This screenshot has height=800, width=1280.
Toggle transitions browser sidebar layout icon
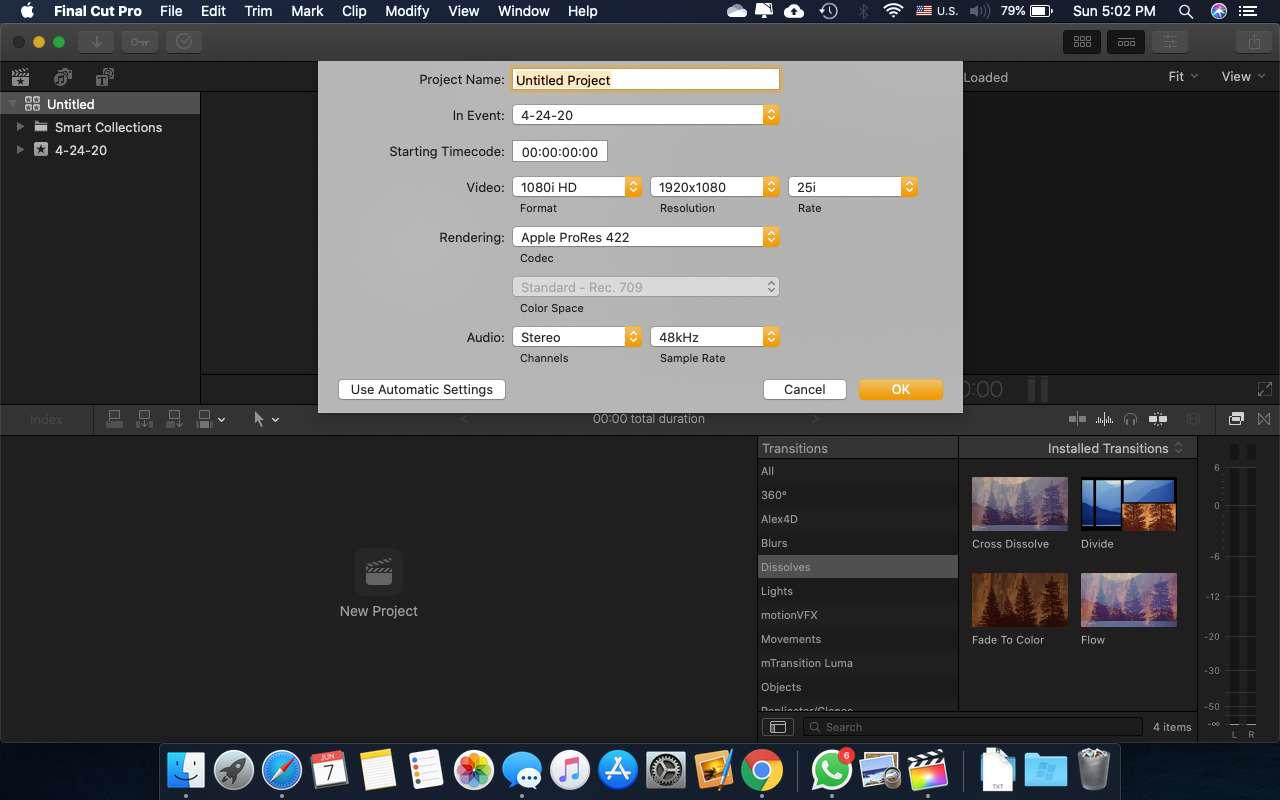coord(777,727)
